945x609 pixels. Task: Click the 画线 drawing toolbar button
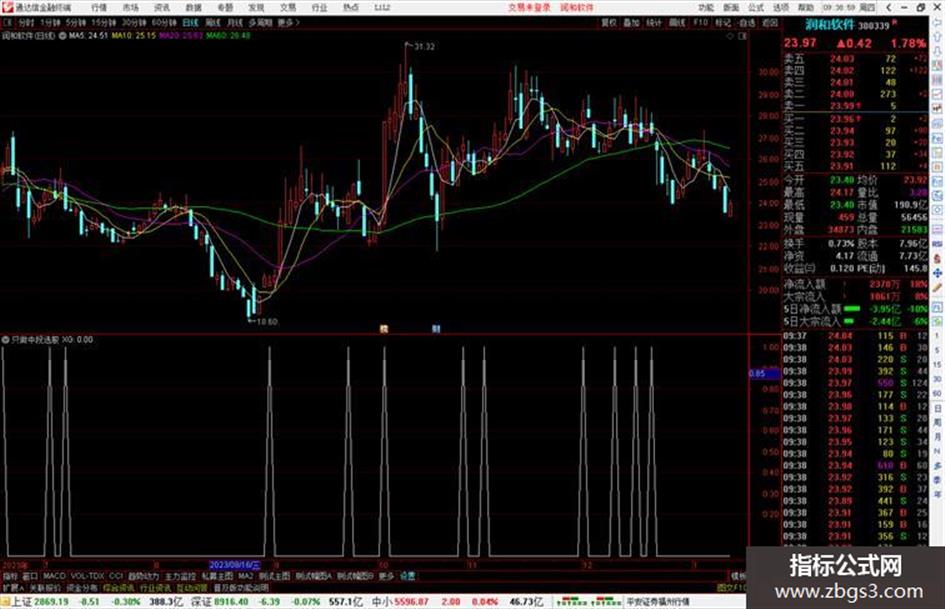click(677, 23)
